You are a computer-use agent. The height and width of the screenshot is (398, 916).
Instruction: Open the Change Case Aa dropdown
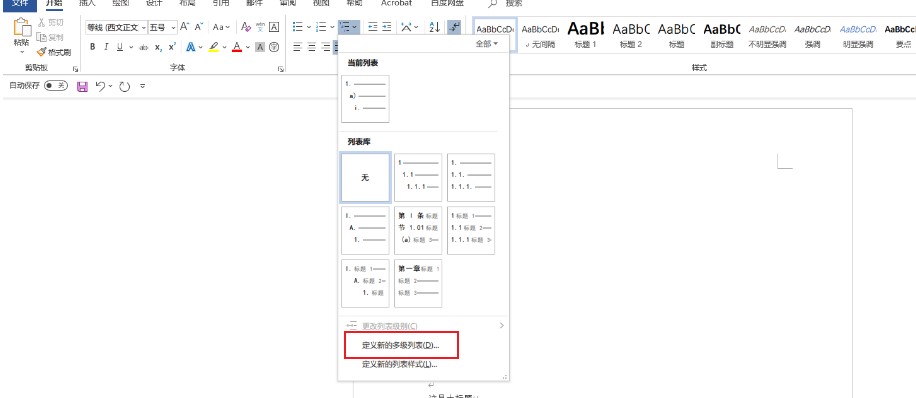pyautogui.click(x=221, y=27)
